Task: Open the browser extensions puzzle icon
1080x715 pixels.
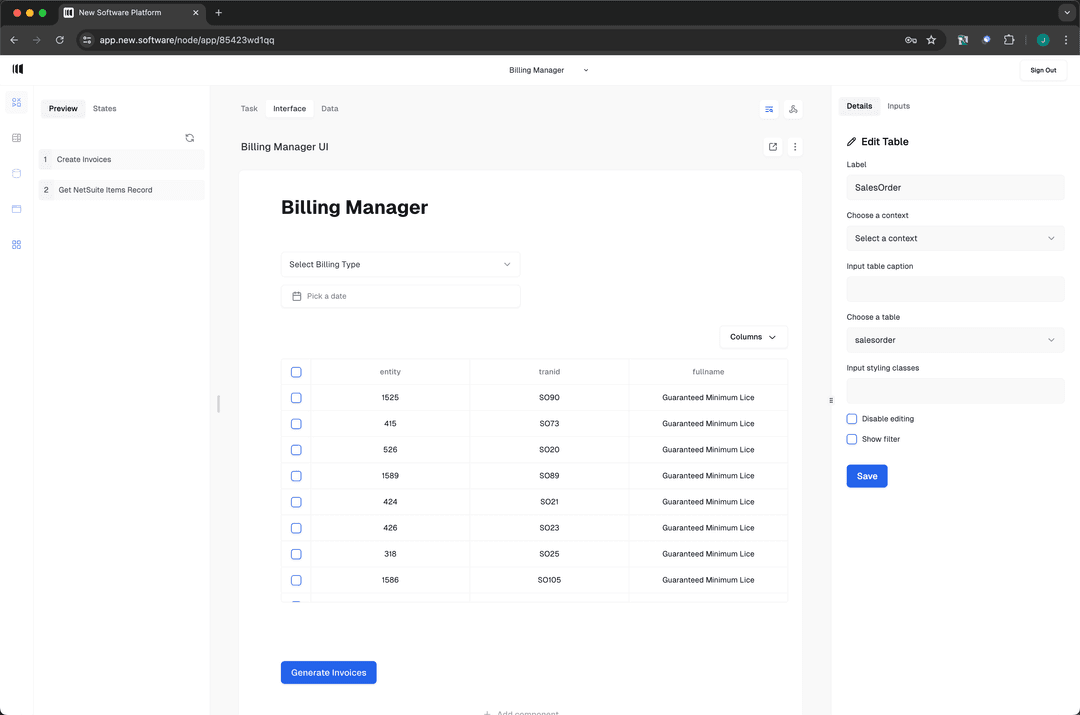Action: point(1009,40)
